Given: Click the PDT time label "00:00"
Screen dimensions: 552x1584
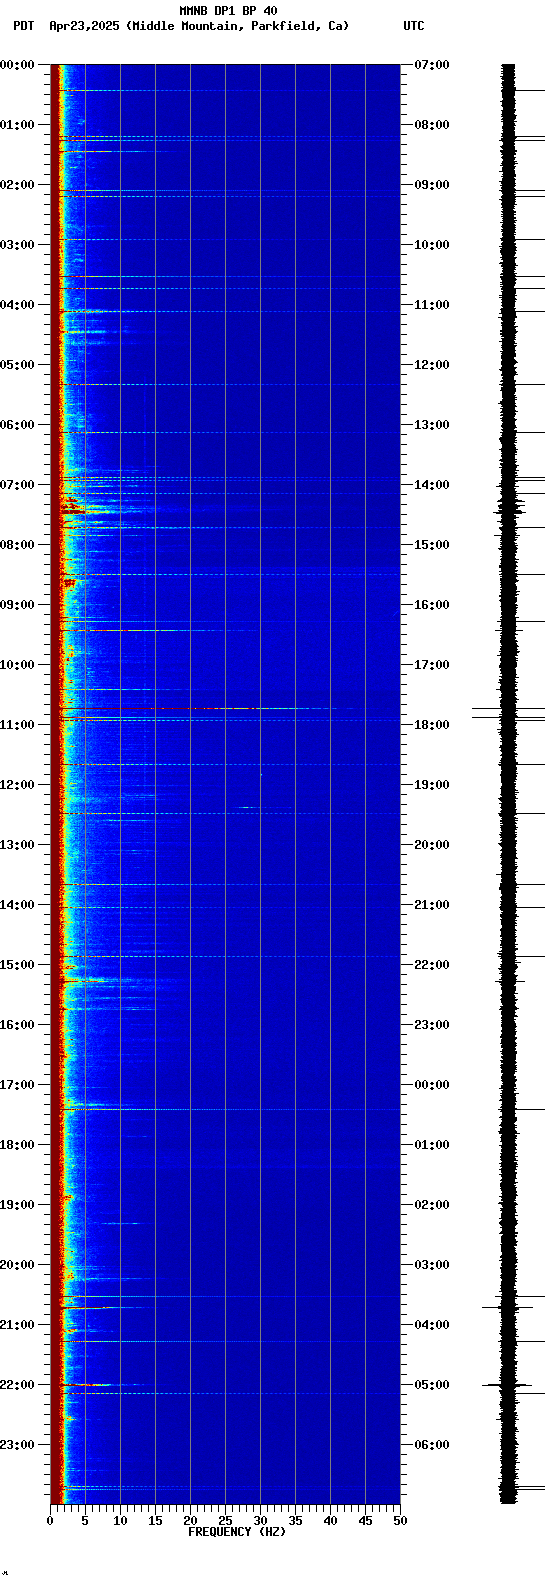Looking at the screenshot, I should pyautogui.click(x=17, y=65).
